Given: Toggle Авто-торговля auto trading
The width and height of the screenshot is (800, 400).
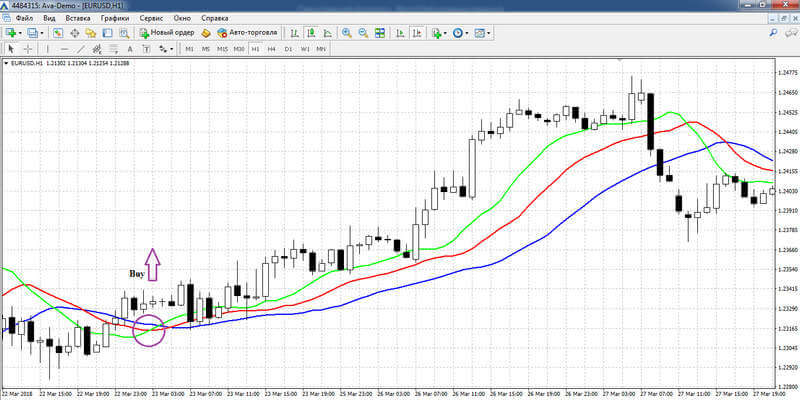Looking at the screenshot, I should click(247, 33).
